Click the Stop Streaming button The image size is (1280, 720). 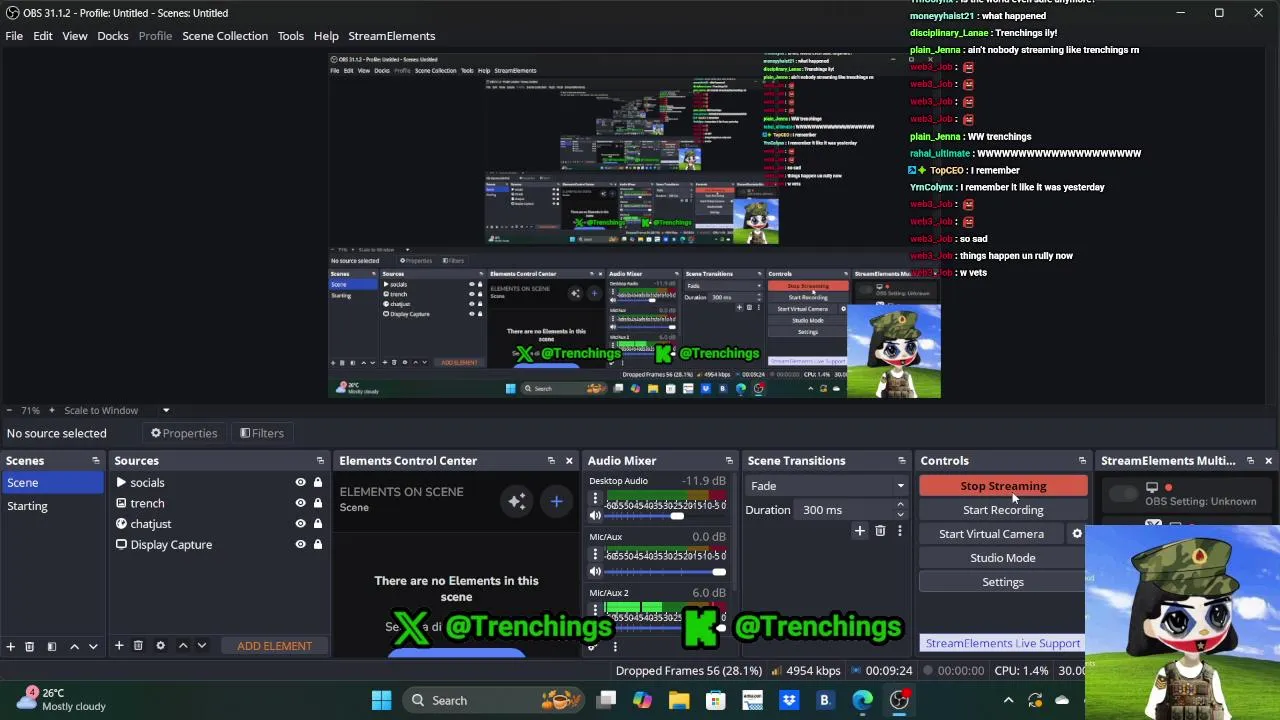[1003, 486]
